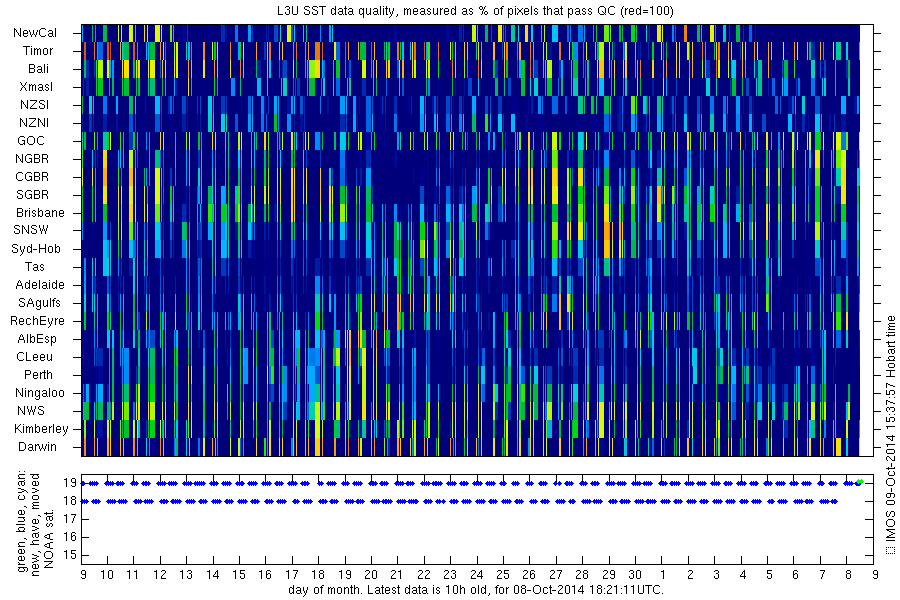
Task: Click satellite number 17 on the lower axis
Action: click(70, 519)
